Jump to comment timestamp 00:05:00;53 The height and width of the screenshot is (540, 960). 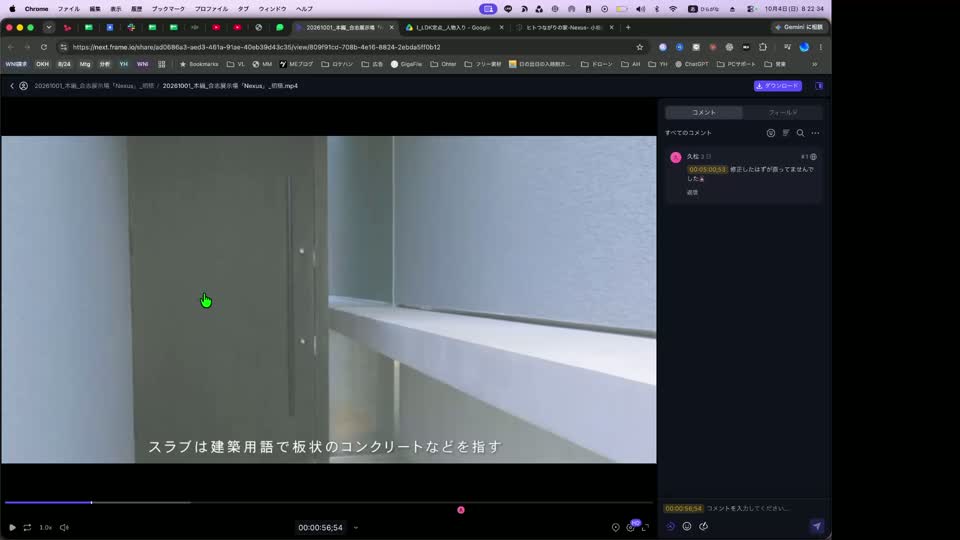[x=707, y=170]
